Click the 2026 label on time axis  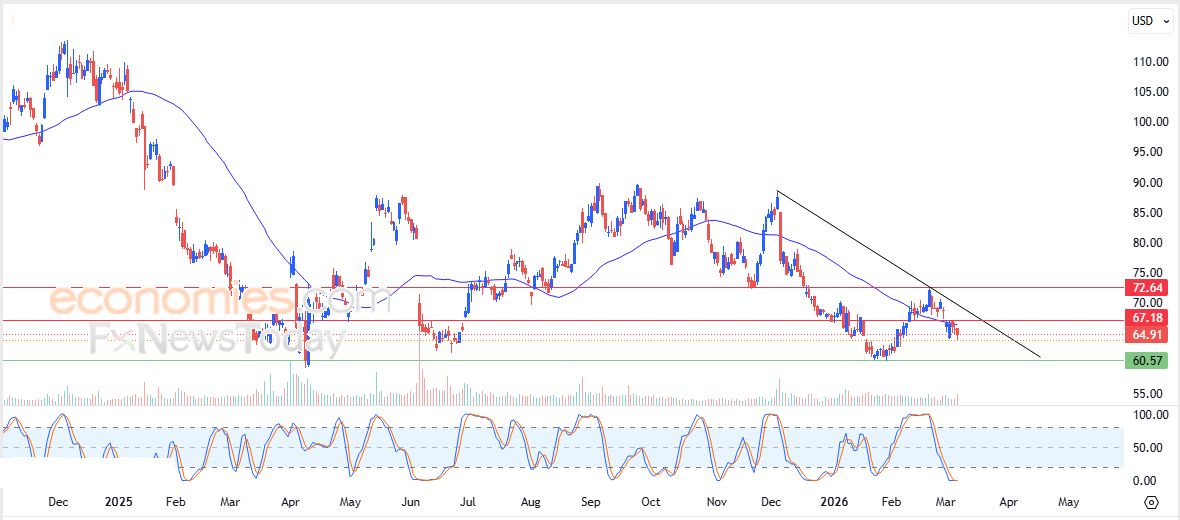pos(834,501)
